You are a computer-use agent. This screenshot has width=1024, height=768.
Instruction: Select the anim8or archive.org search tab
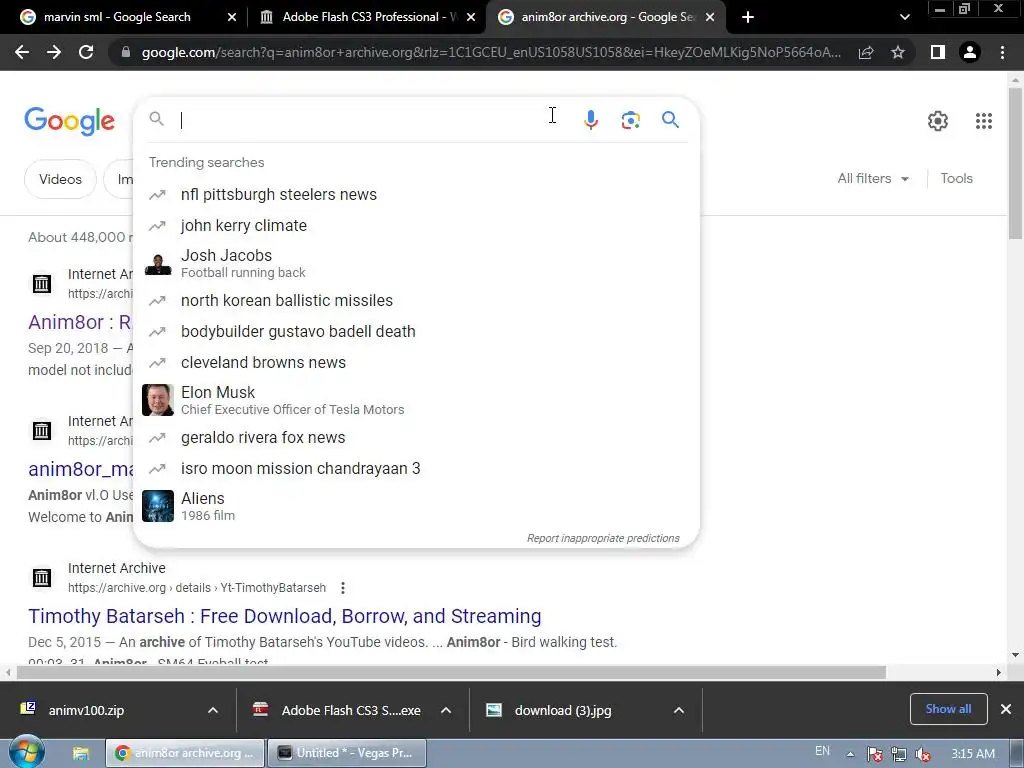coord(605,17)
